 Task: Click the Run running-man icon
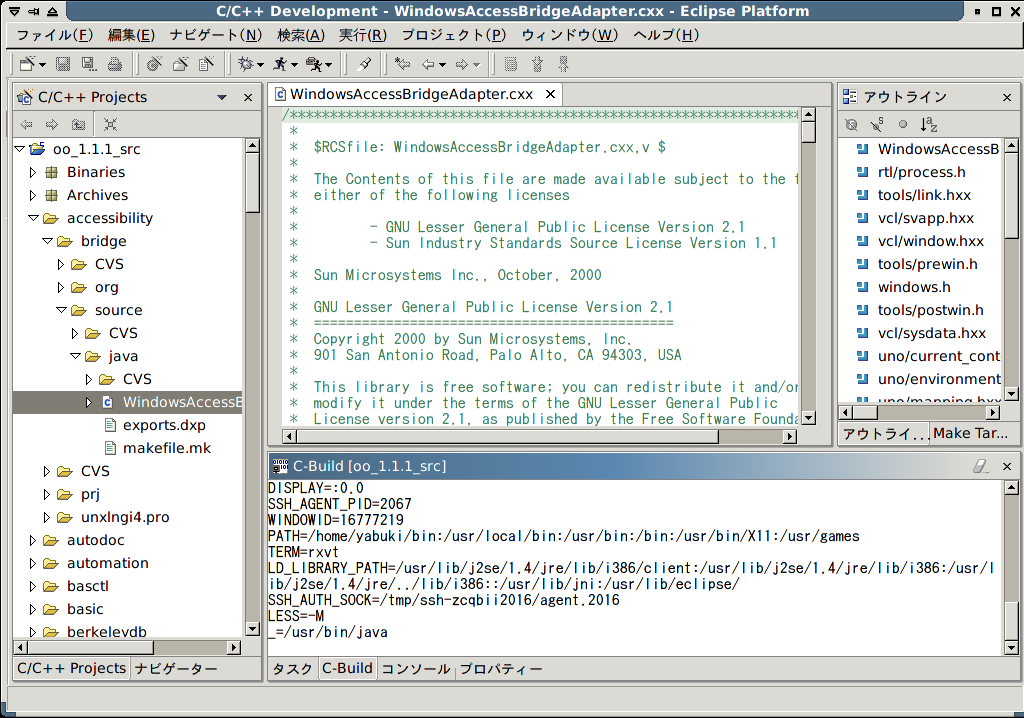pyautogui.click(x=281, y=65)
